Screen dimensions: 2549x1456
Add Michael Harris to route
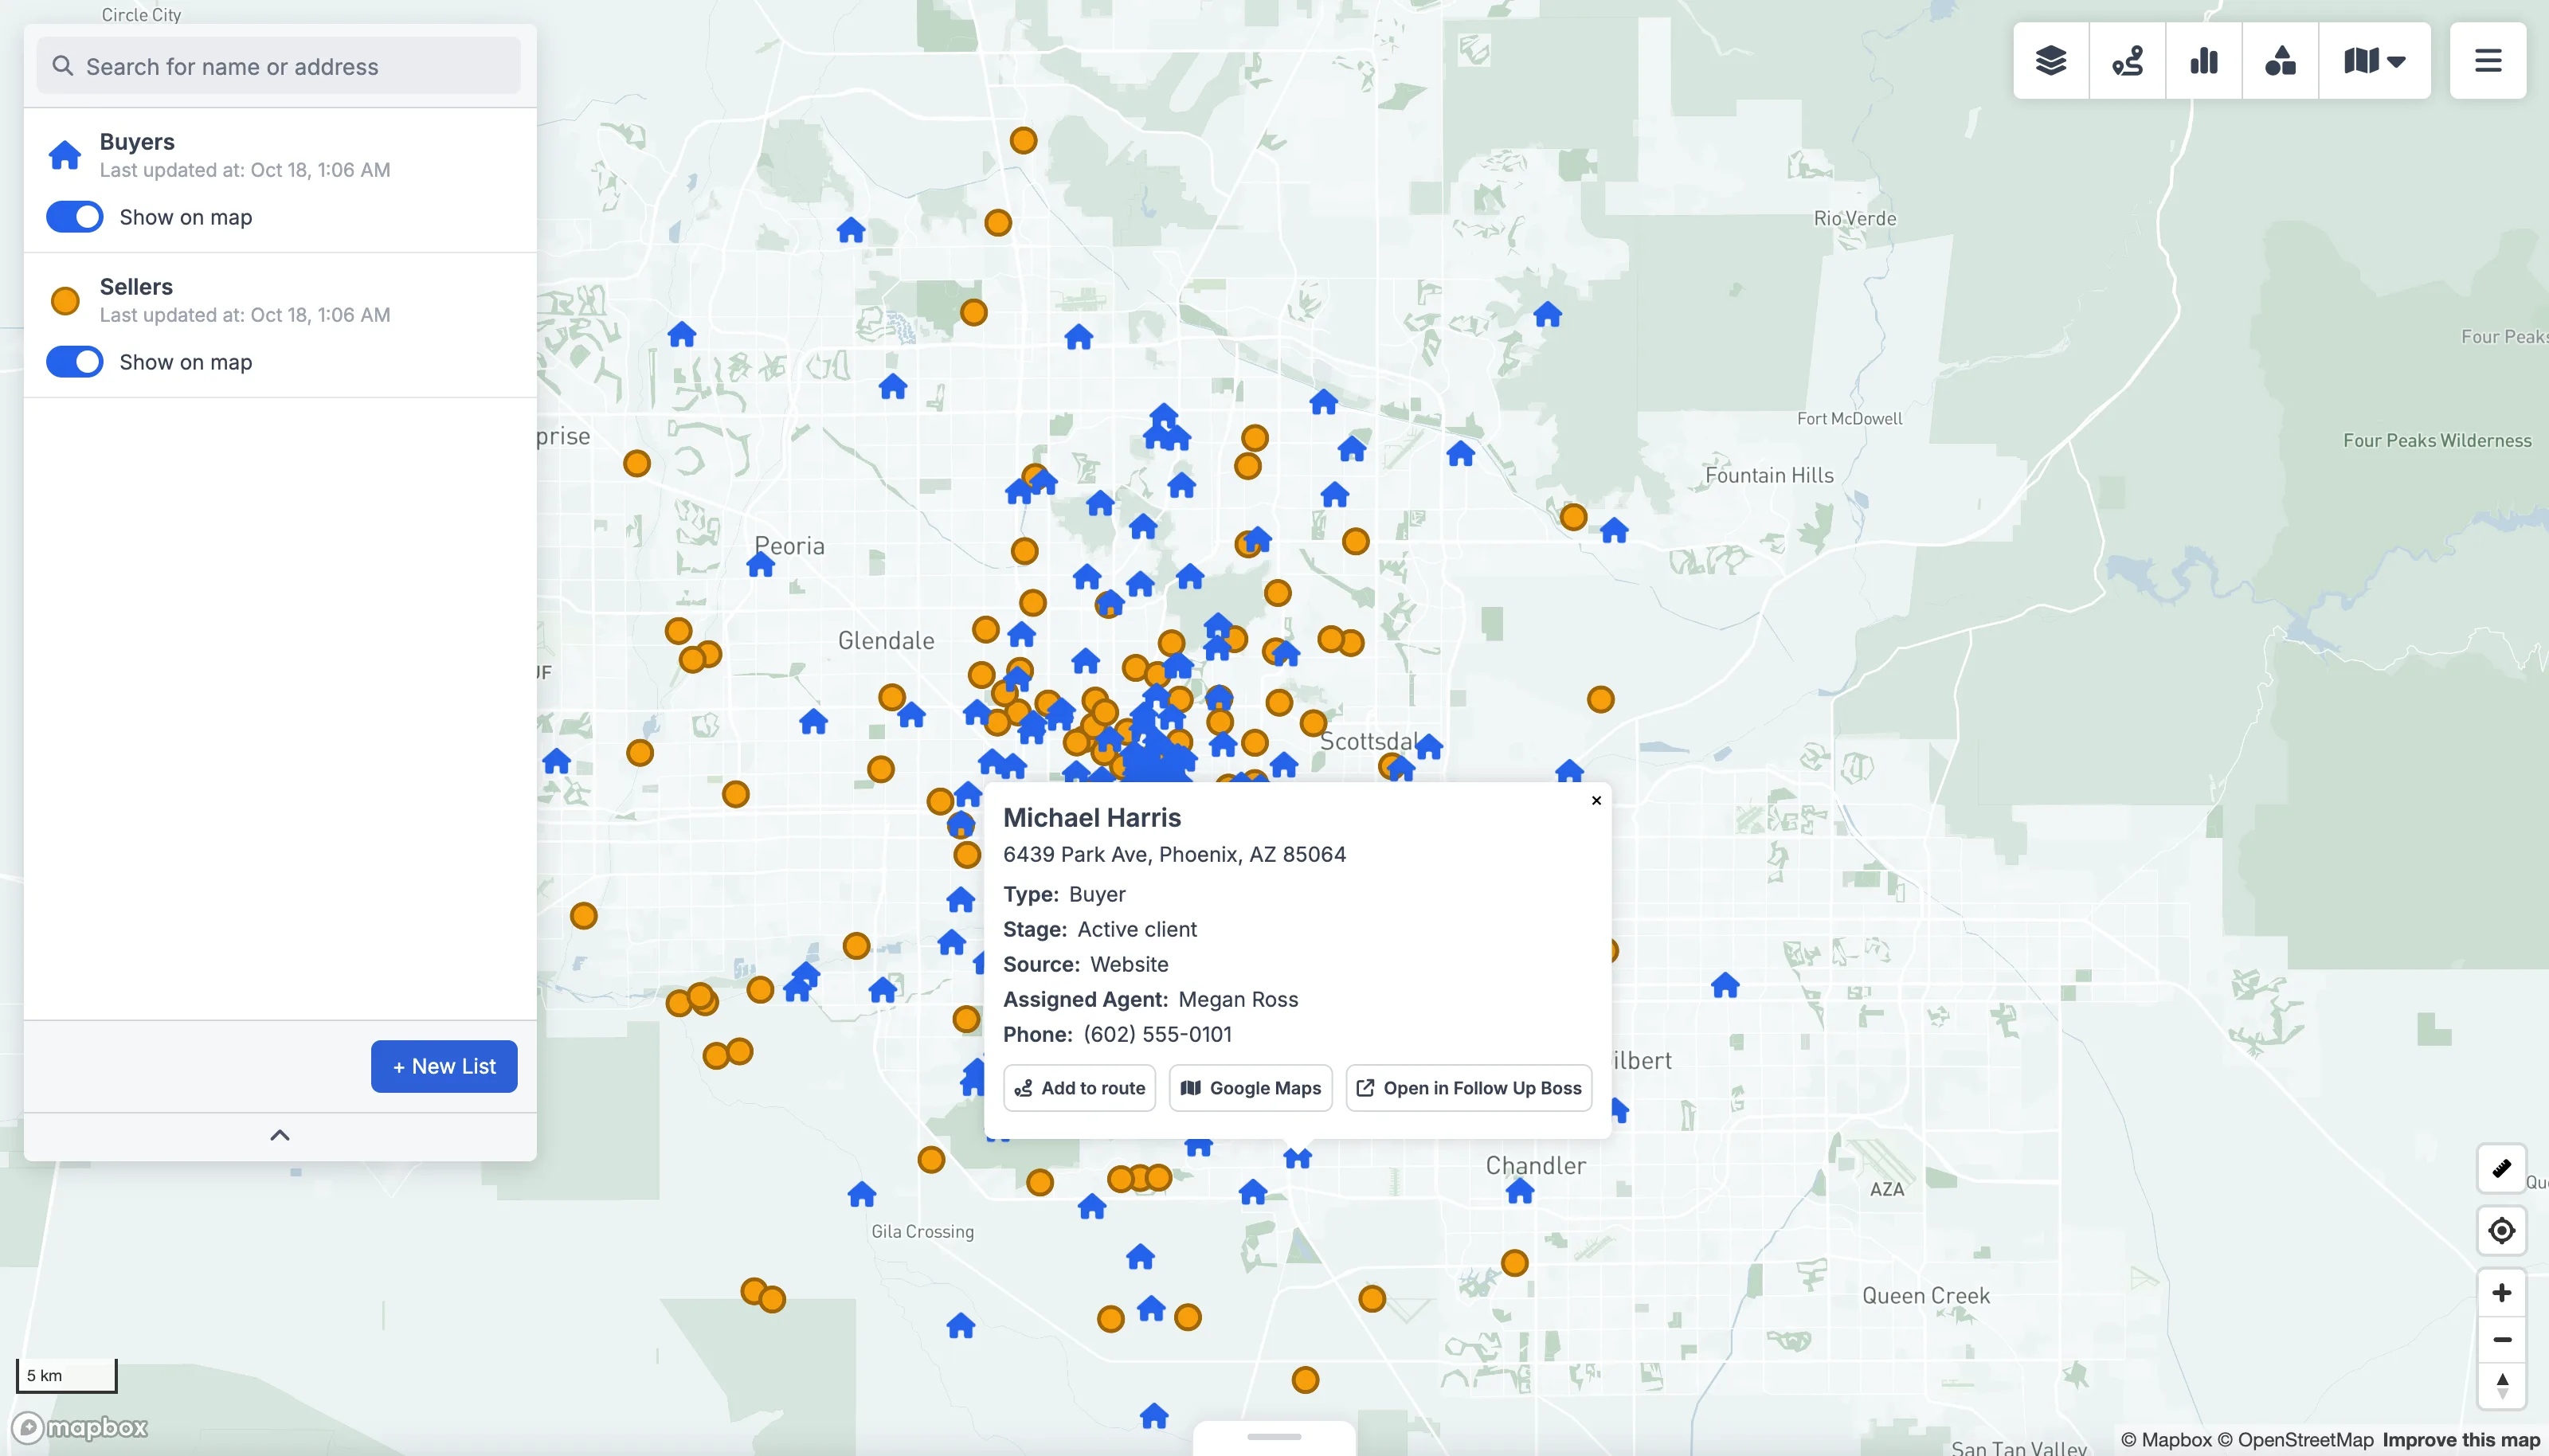click(1079, 1088)
